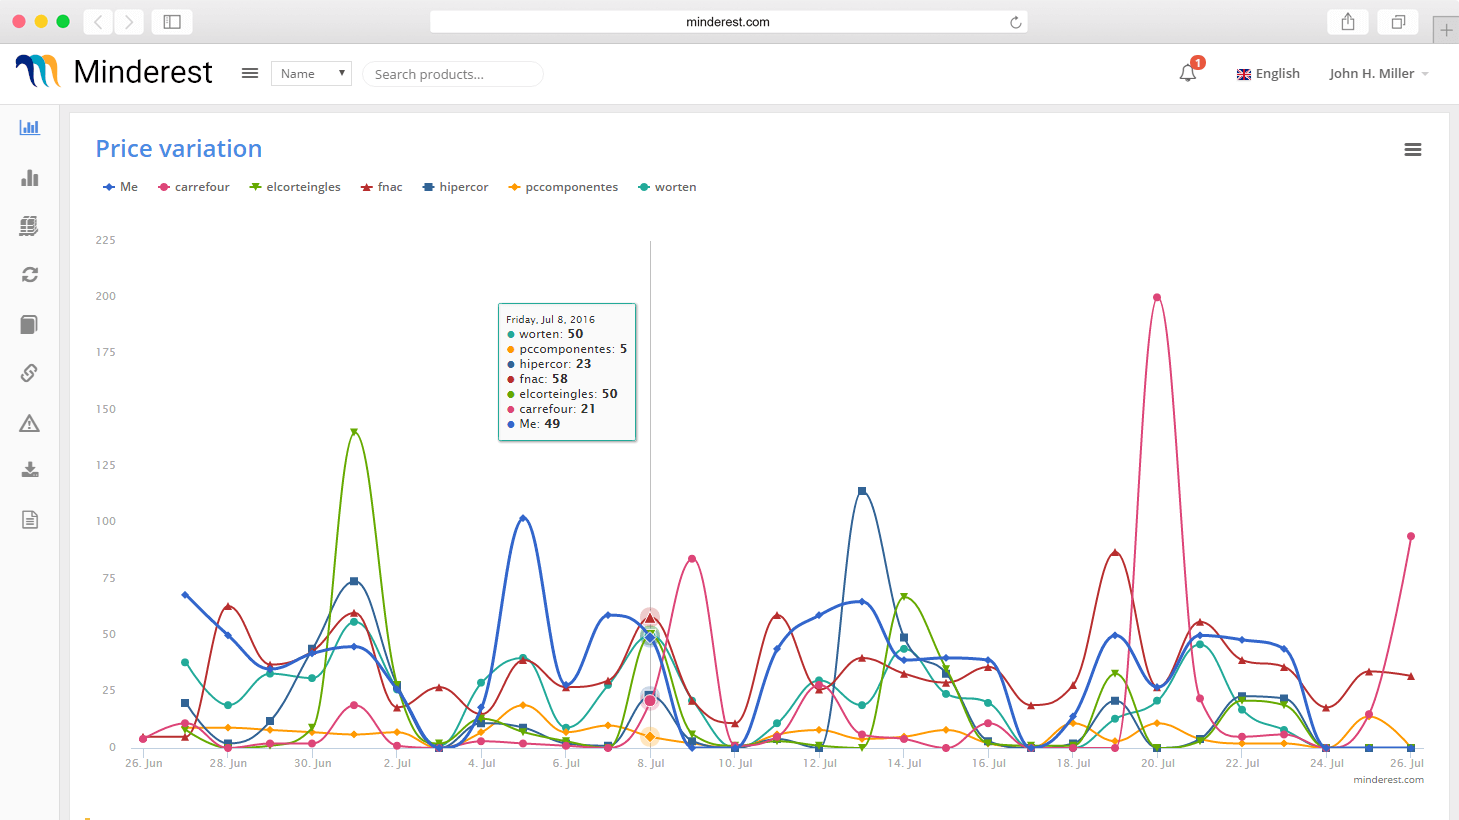The height and width of the screenshot is (820, 1459).
Task: Toggle the browser sidebar button
Action: click(x=172, y=22)
